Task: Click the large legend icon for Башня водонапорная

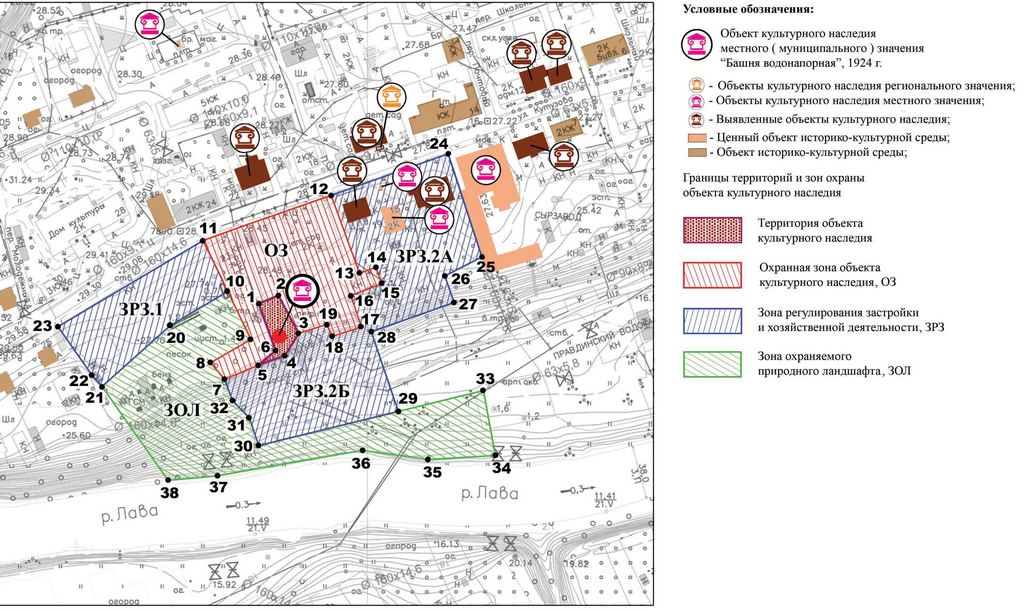Action: (x=697, y=47)
